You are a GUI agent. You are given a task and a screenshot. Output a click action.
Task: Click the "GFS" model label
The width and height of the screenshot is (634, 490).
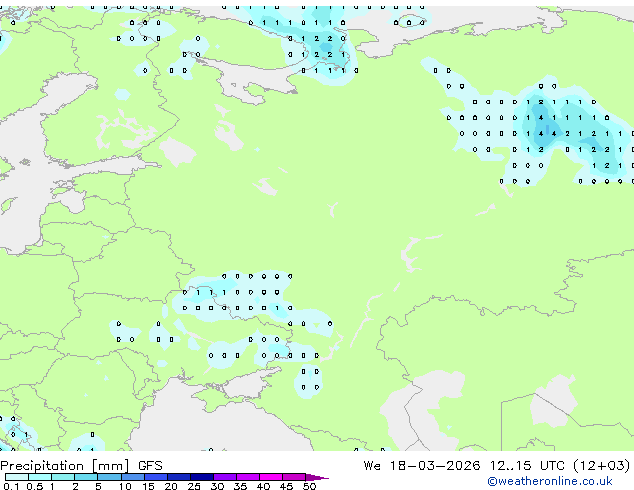150,466
